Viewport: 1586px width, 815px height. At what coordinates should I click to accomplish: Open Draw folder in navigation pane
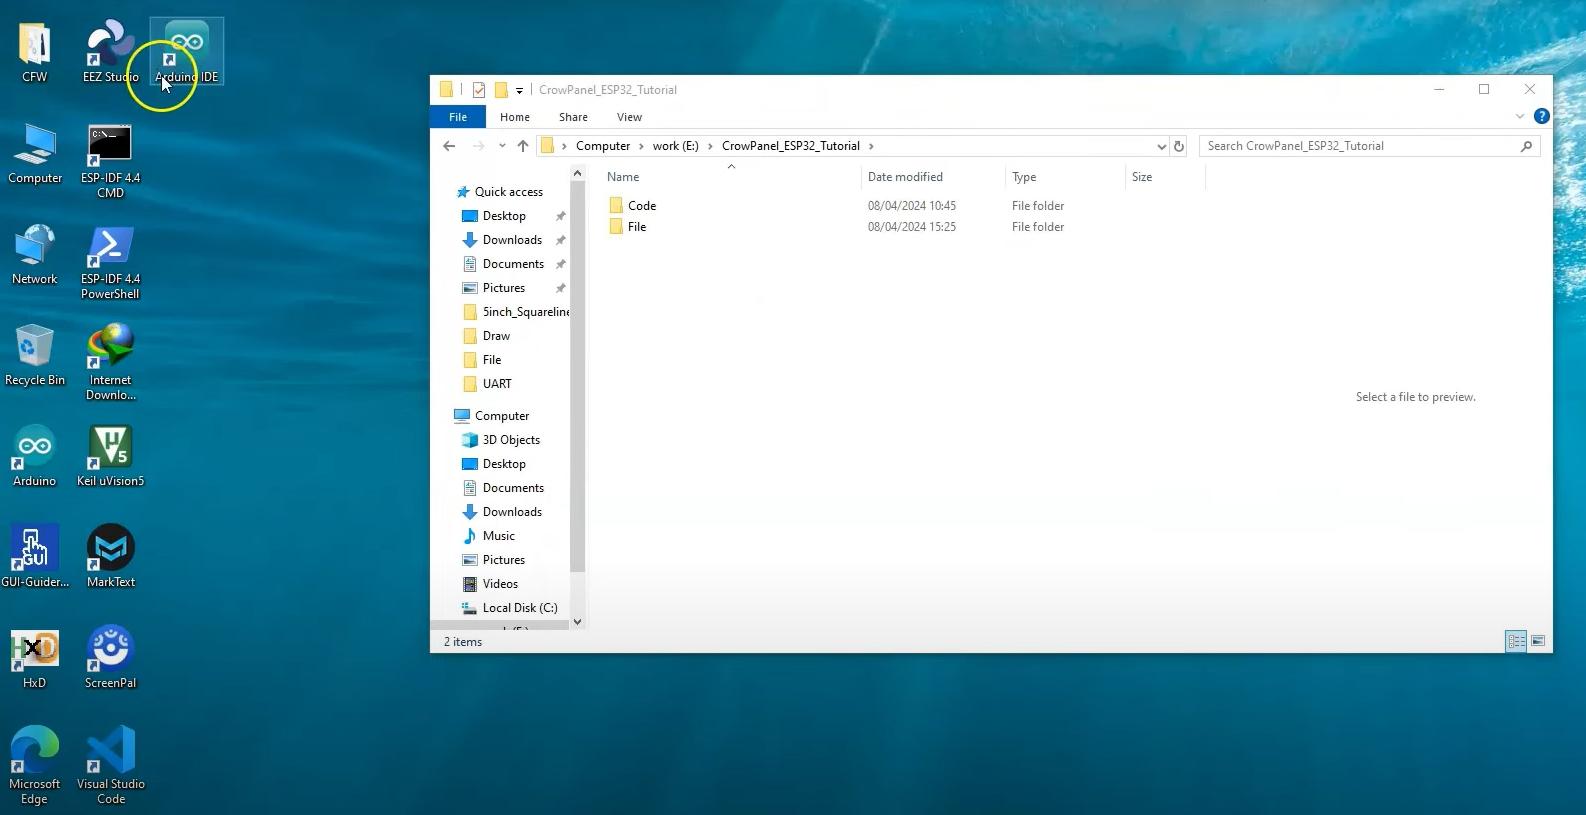point(496,336)
